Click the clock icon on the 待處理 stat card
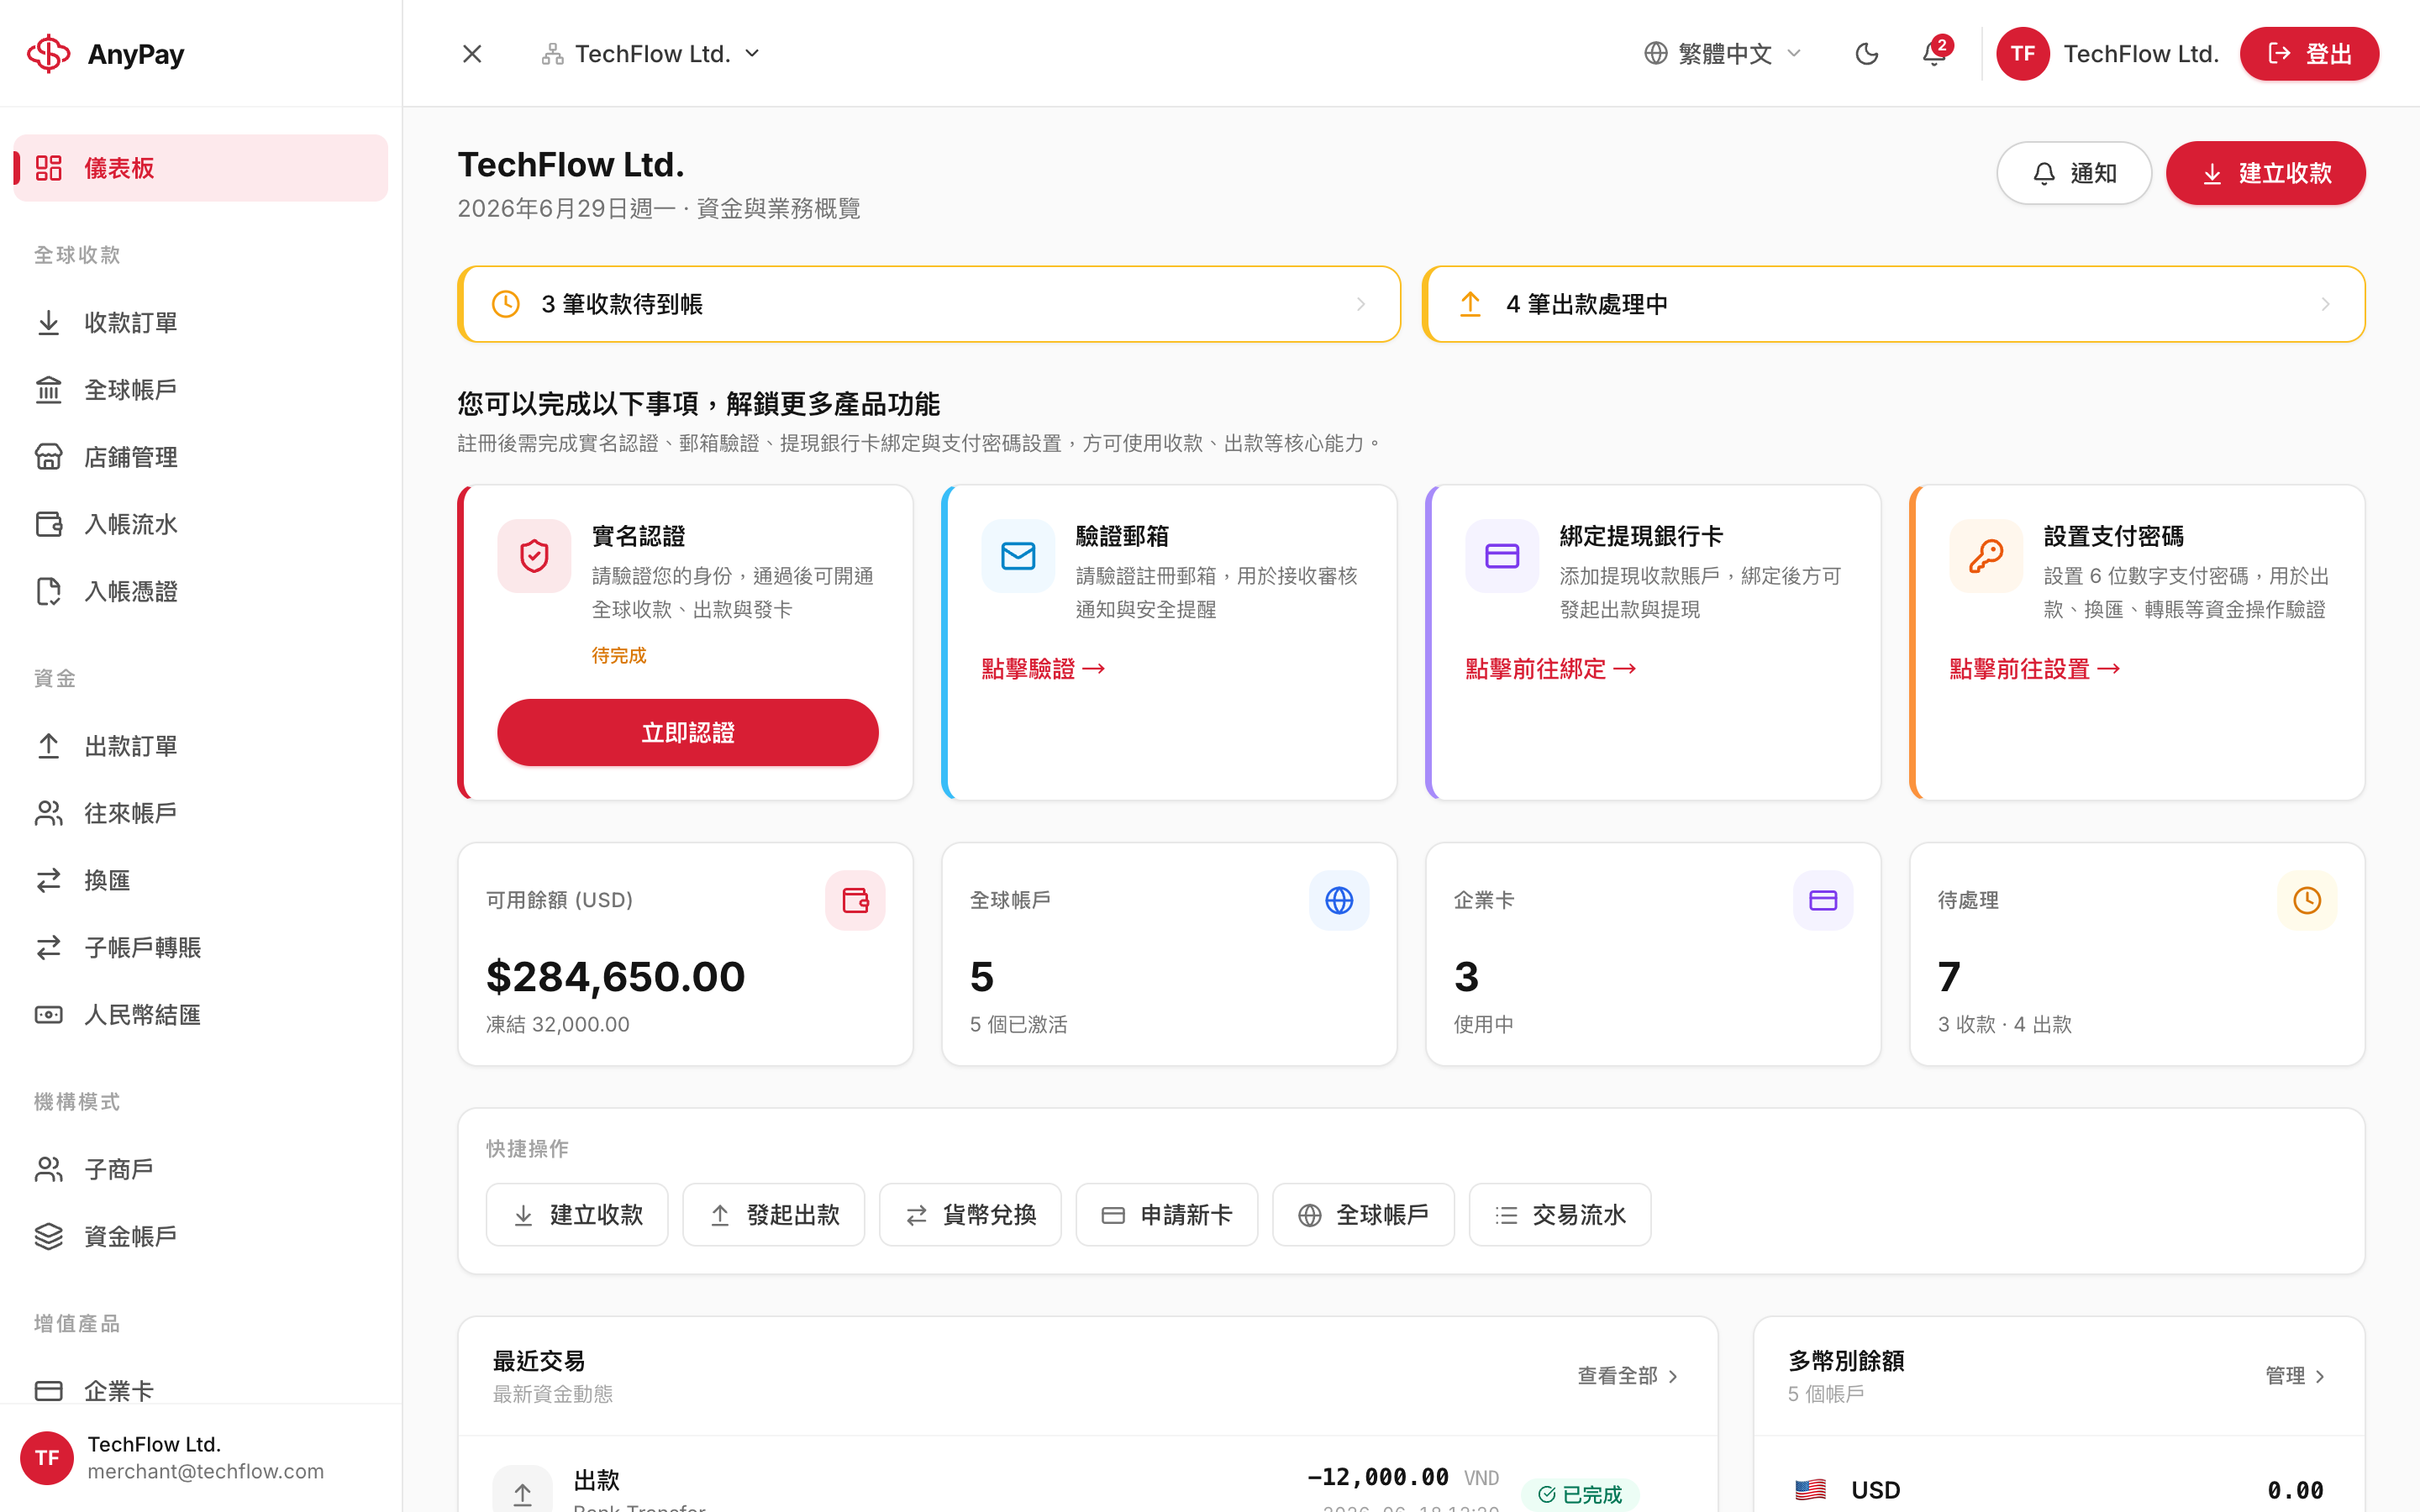 [2307, 900]
